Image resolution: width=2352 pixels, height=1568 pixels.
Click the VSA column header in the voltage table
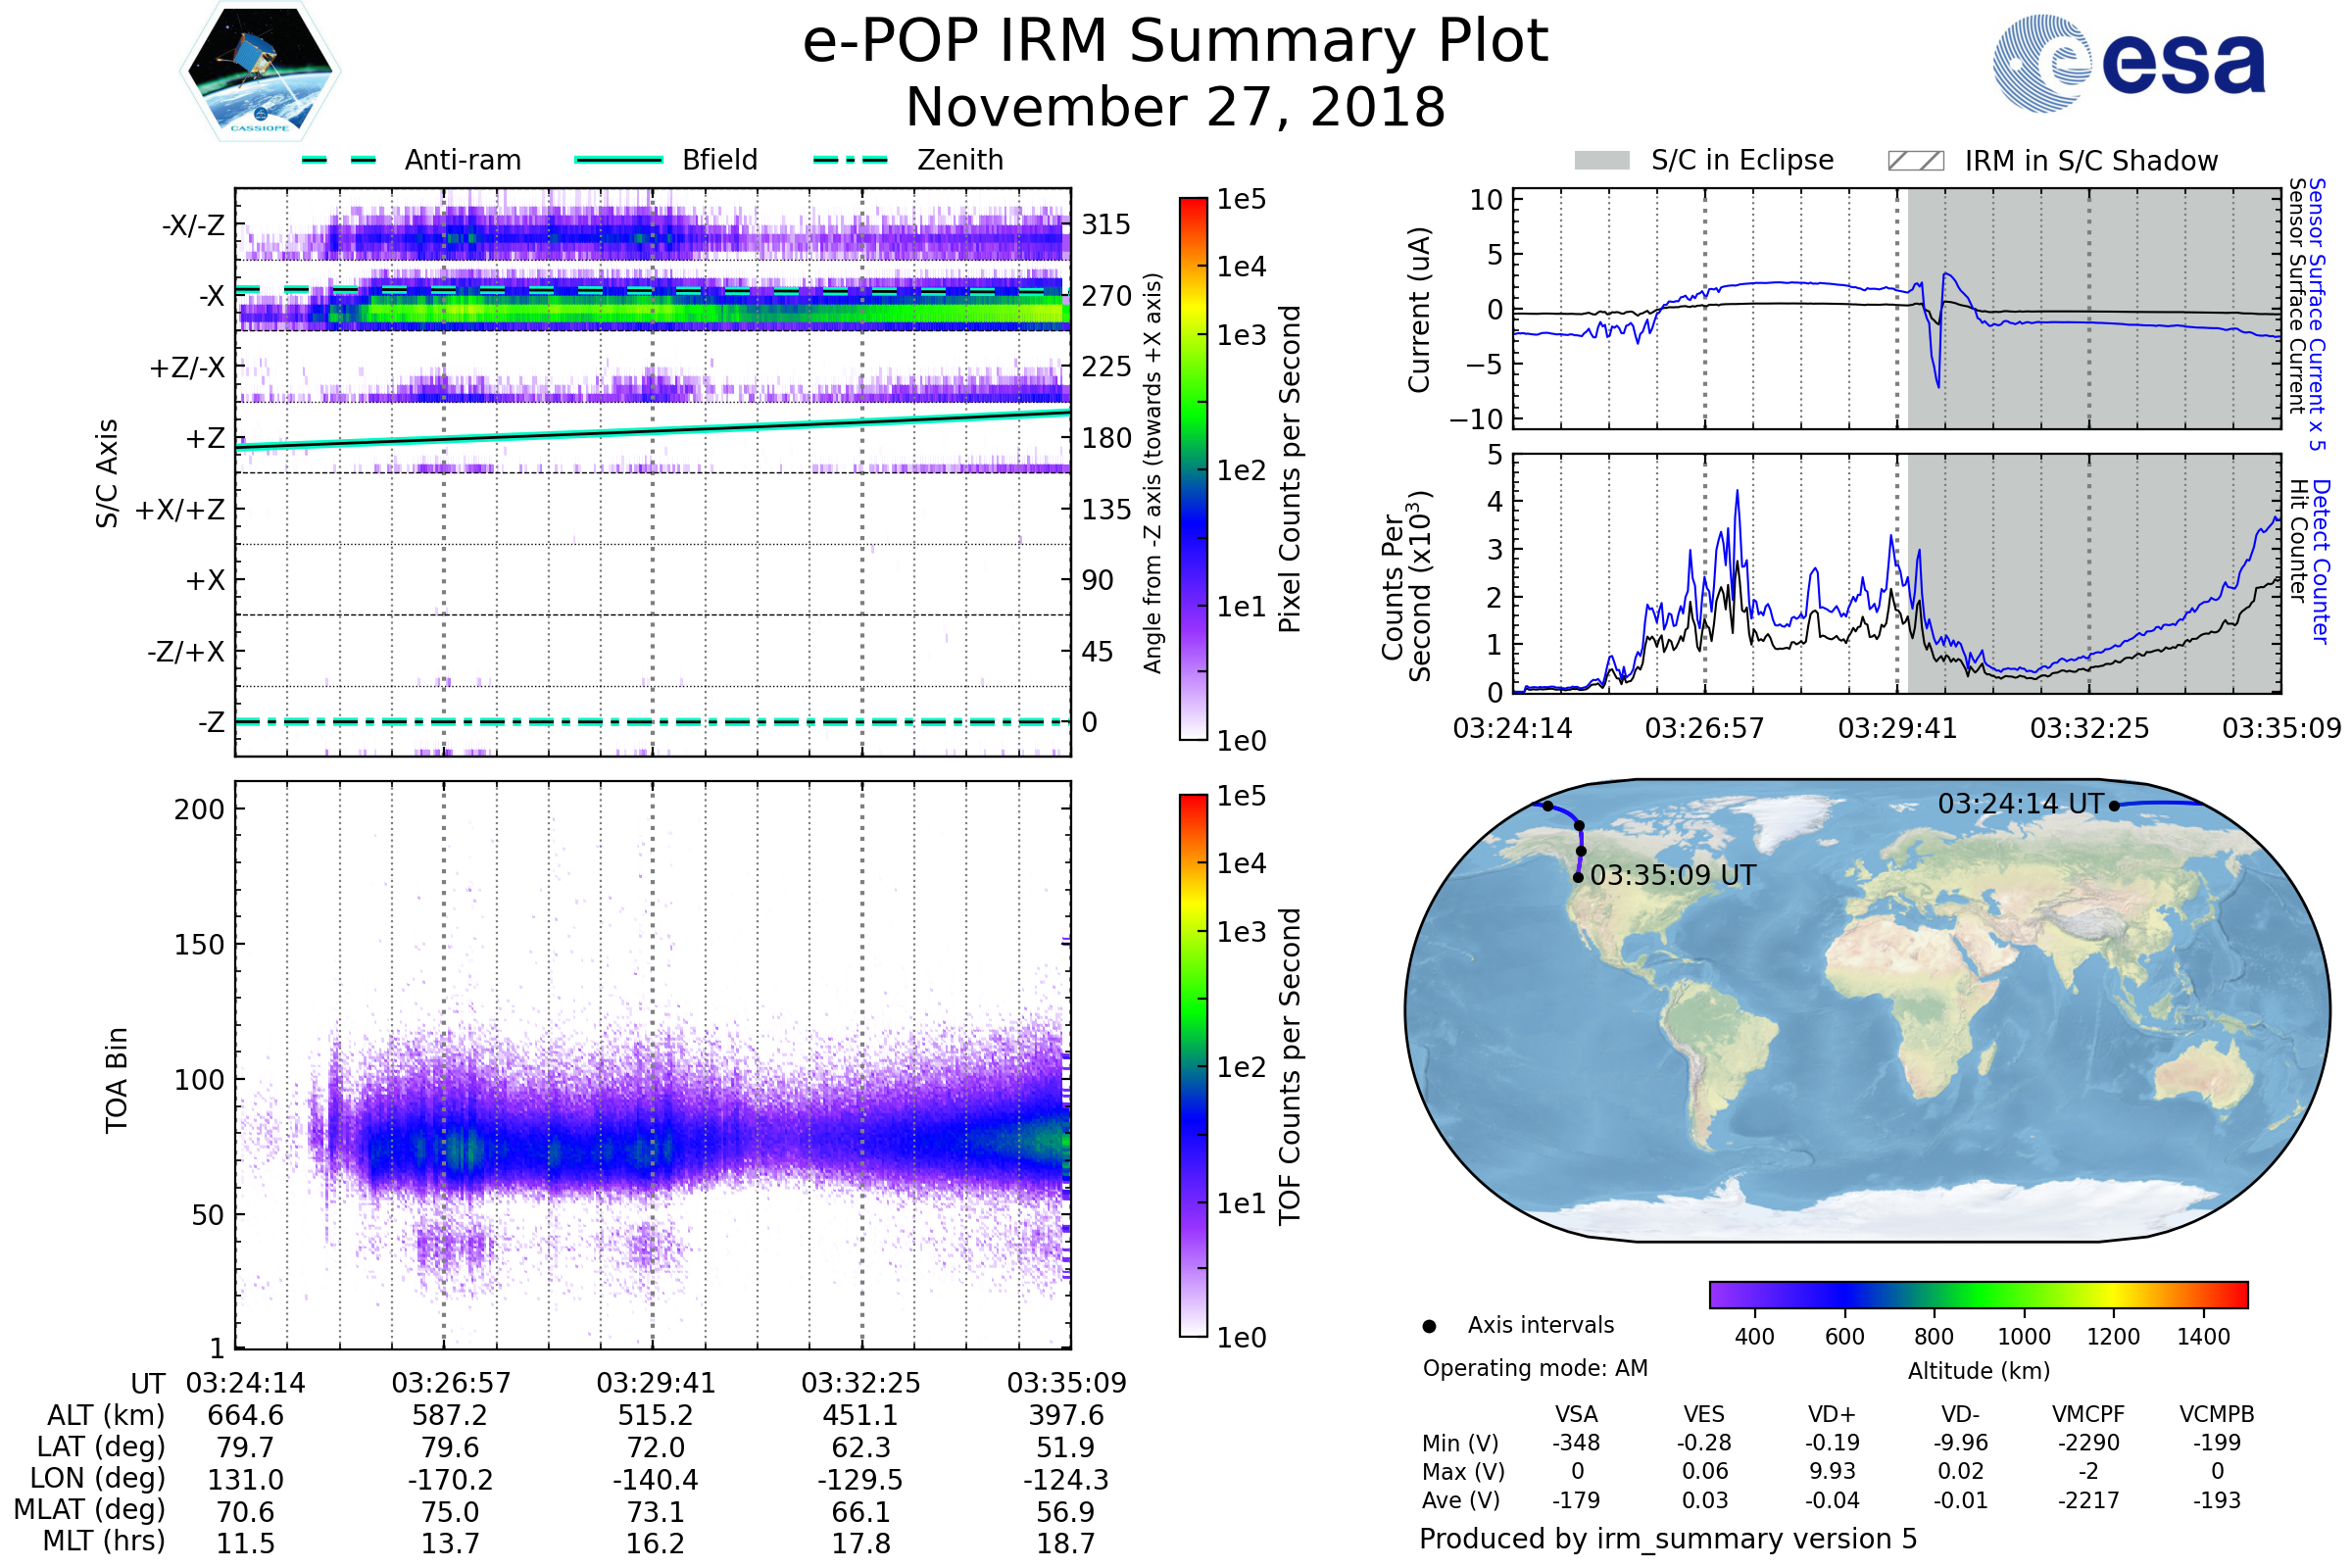(x=1576, y=1414)
